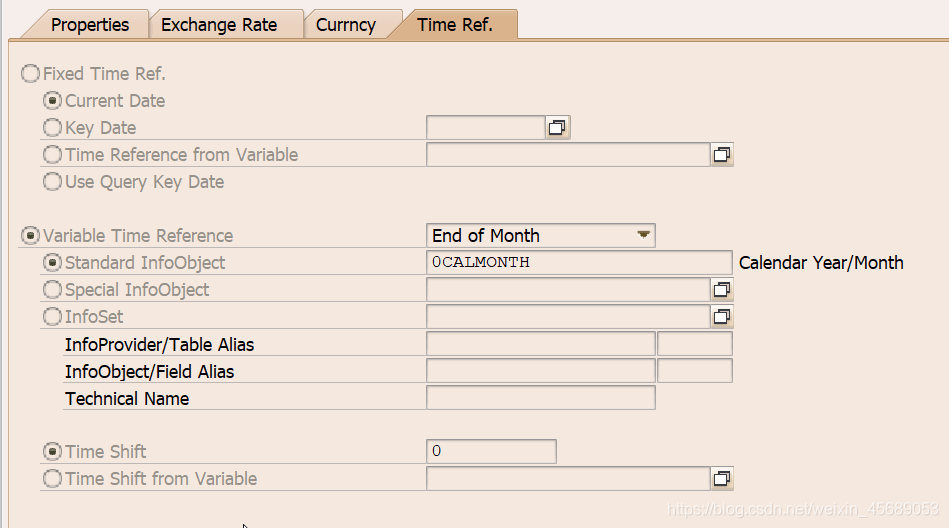949x528 pixels.
Task: Choose Use Query Key Date option
Action: [x=52, y=182]
